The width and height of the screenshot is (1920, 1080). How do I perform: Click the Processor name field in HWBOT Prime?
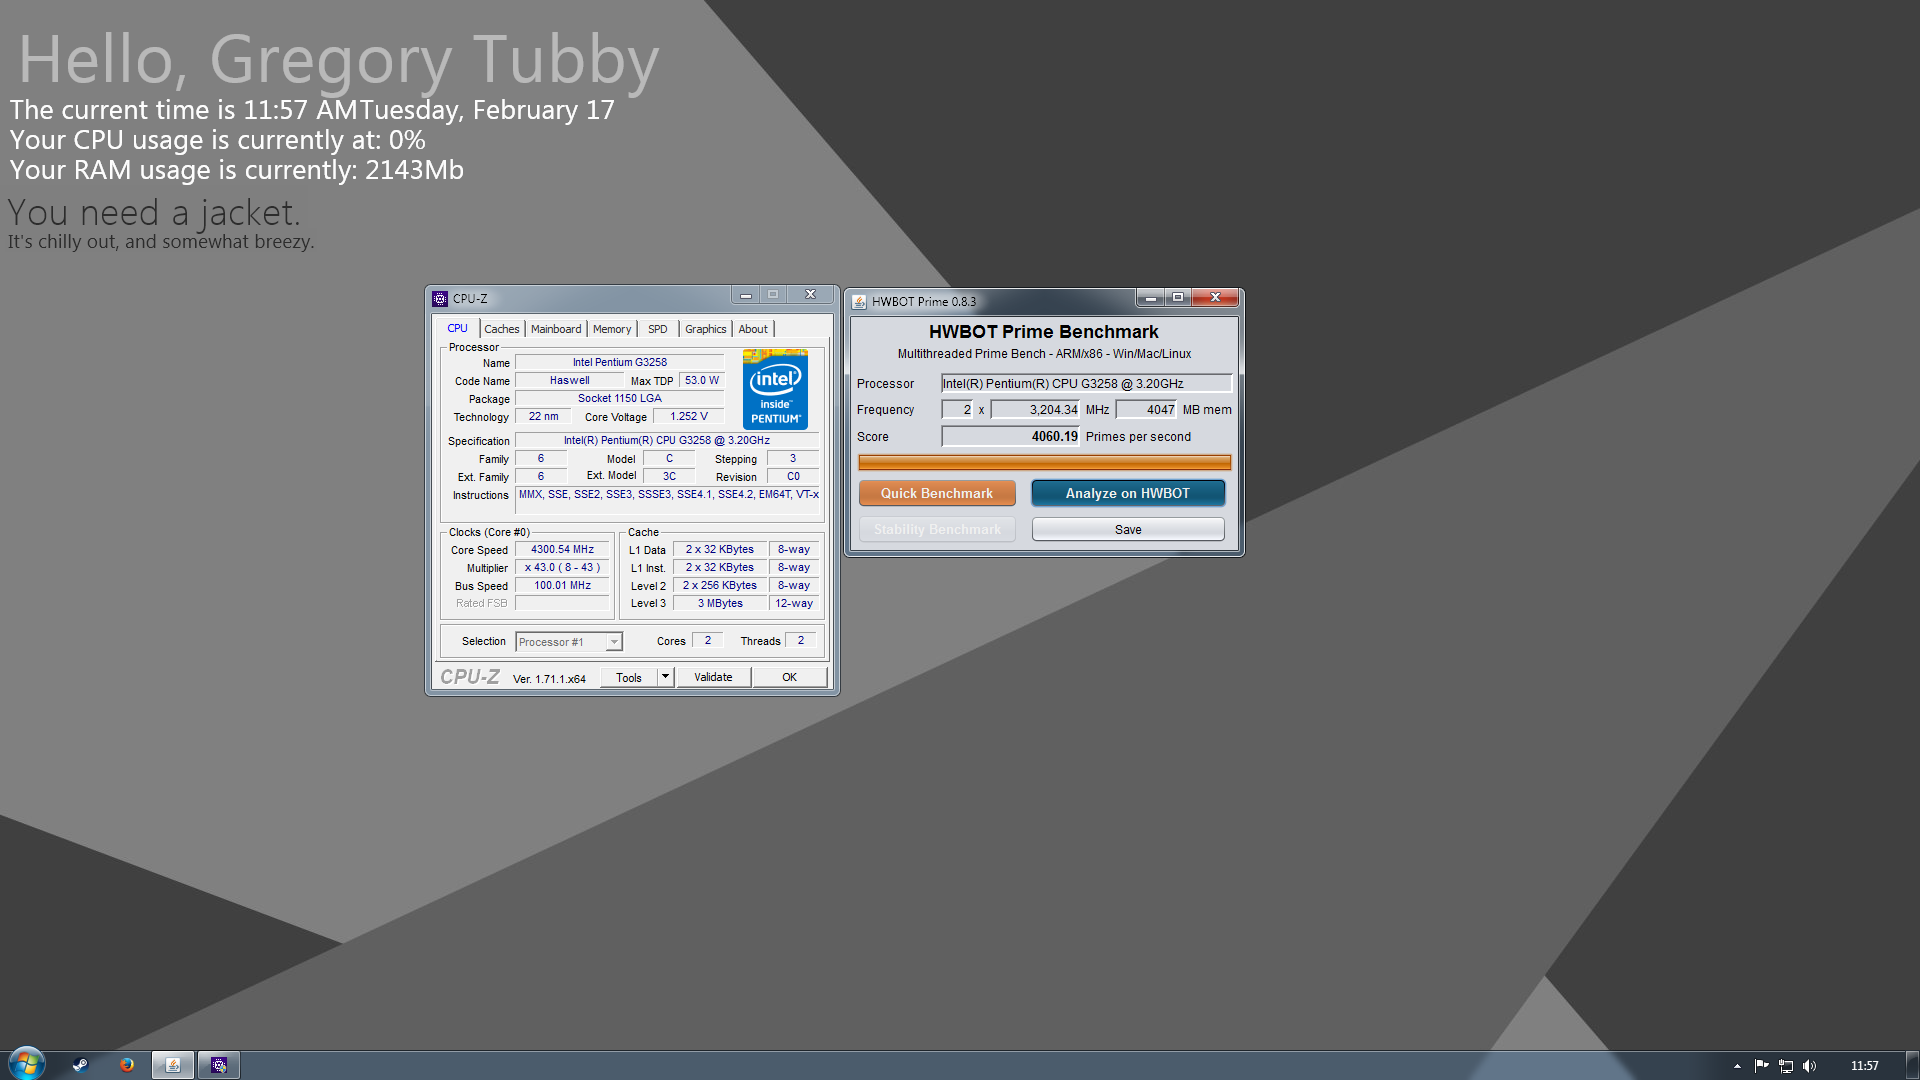1086,384
